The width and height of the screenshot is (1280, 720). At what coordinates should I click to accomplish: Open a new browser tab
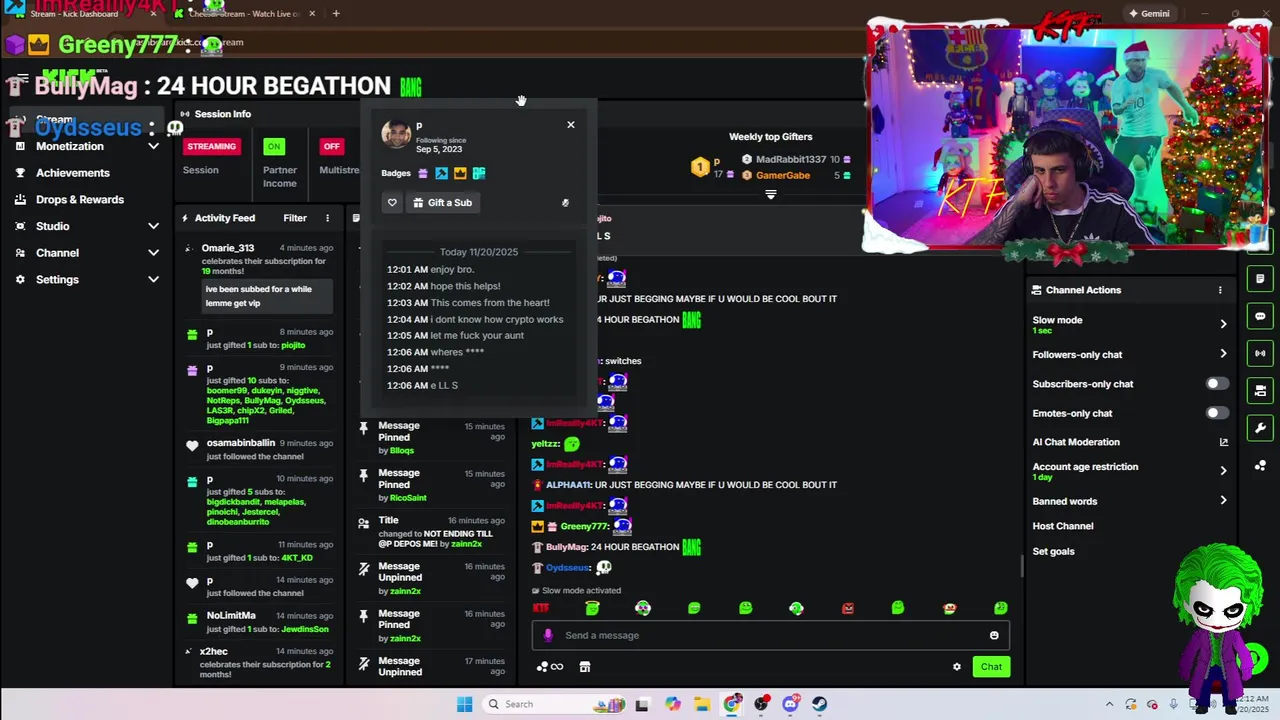336,14
